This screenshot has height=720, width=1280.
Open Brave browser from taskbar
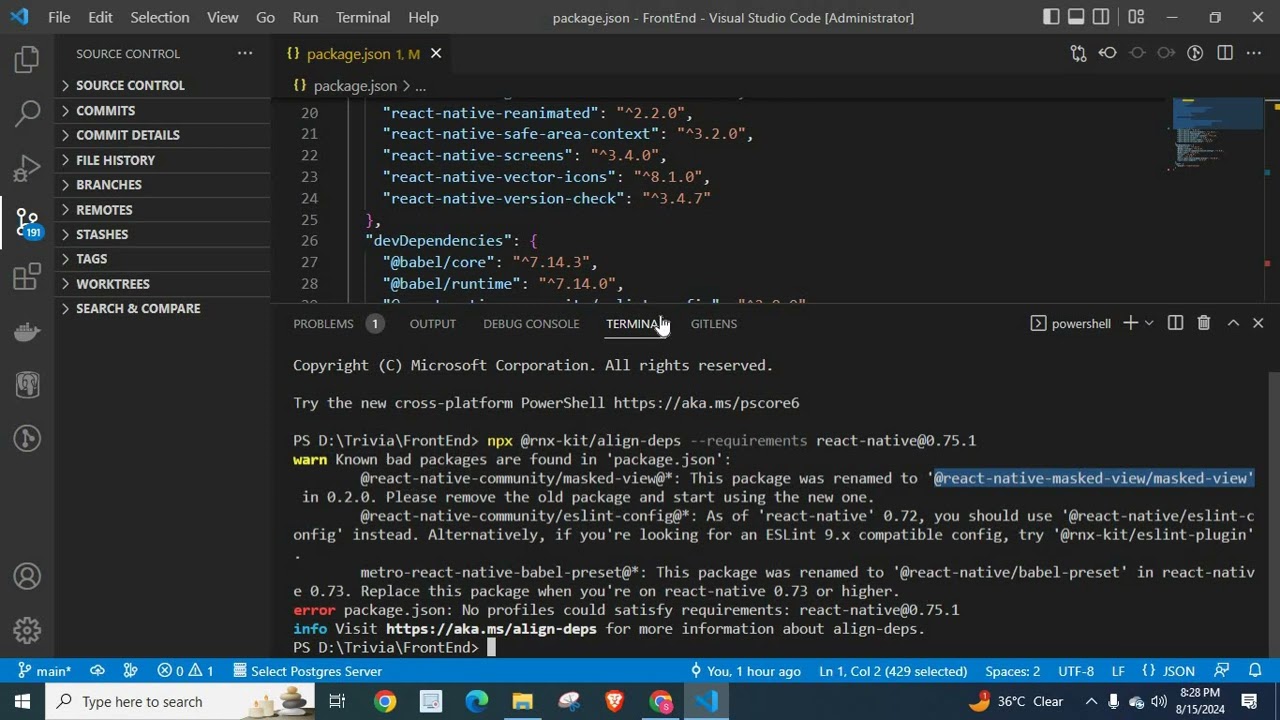[614, 702]
